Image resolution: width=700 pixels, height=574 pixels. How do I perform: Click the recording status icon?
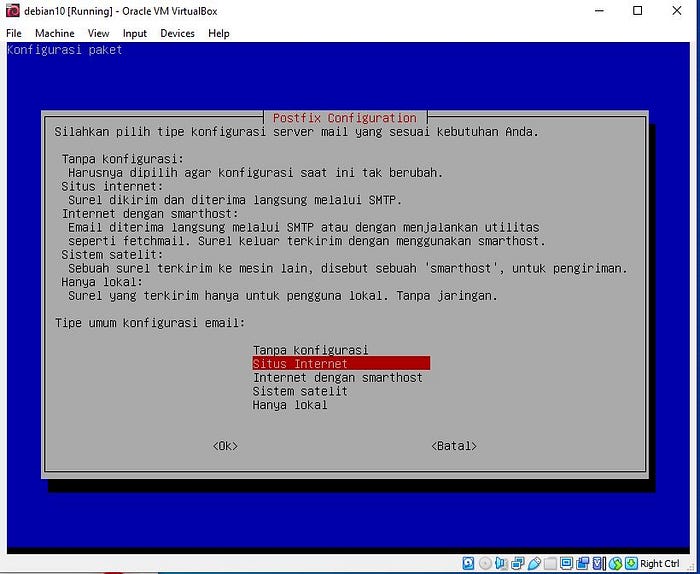tap(583, 563)
